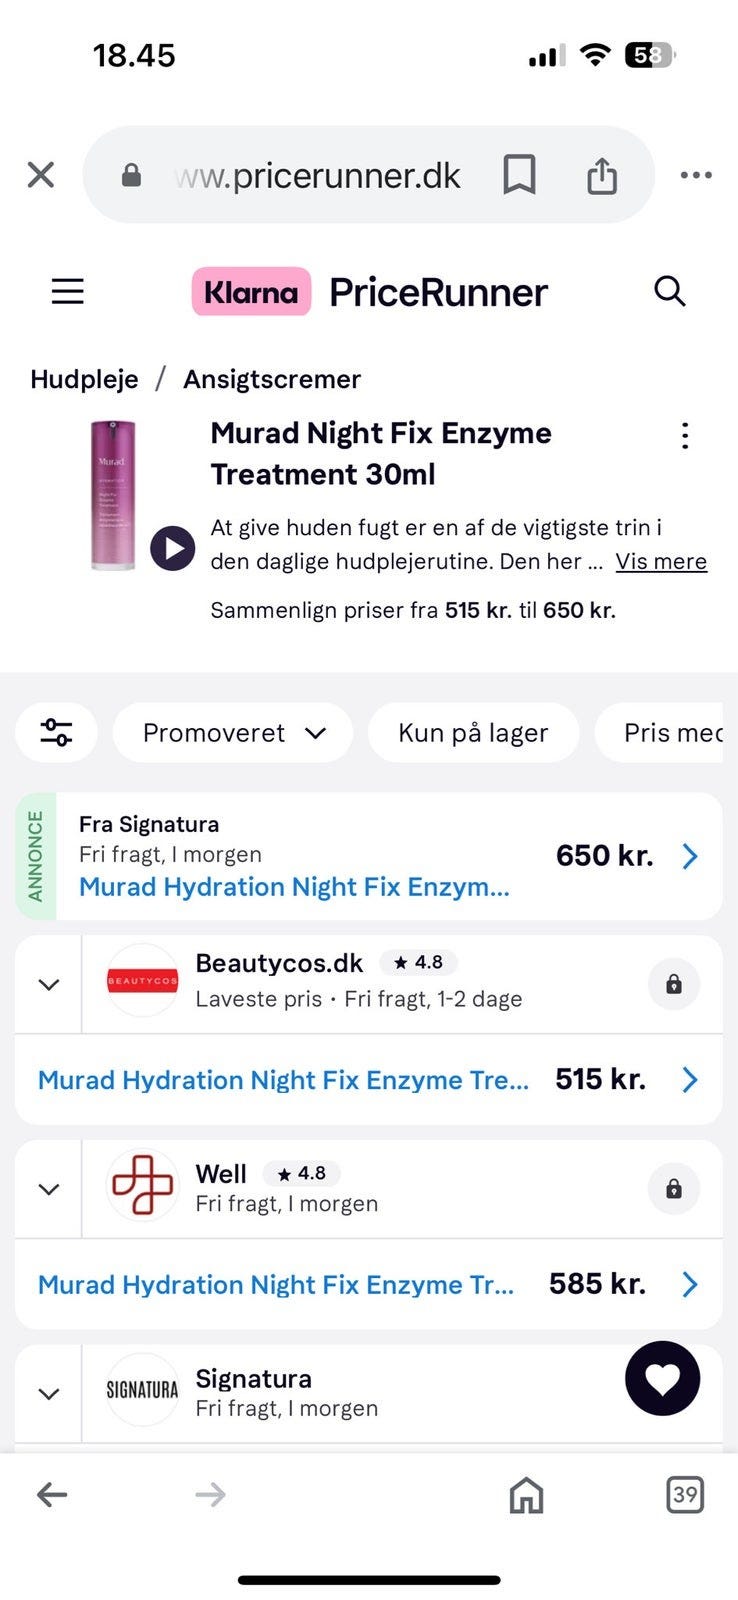
Task: Expand the Well store offer
Action: pos(48,1189)
